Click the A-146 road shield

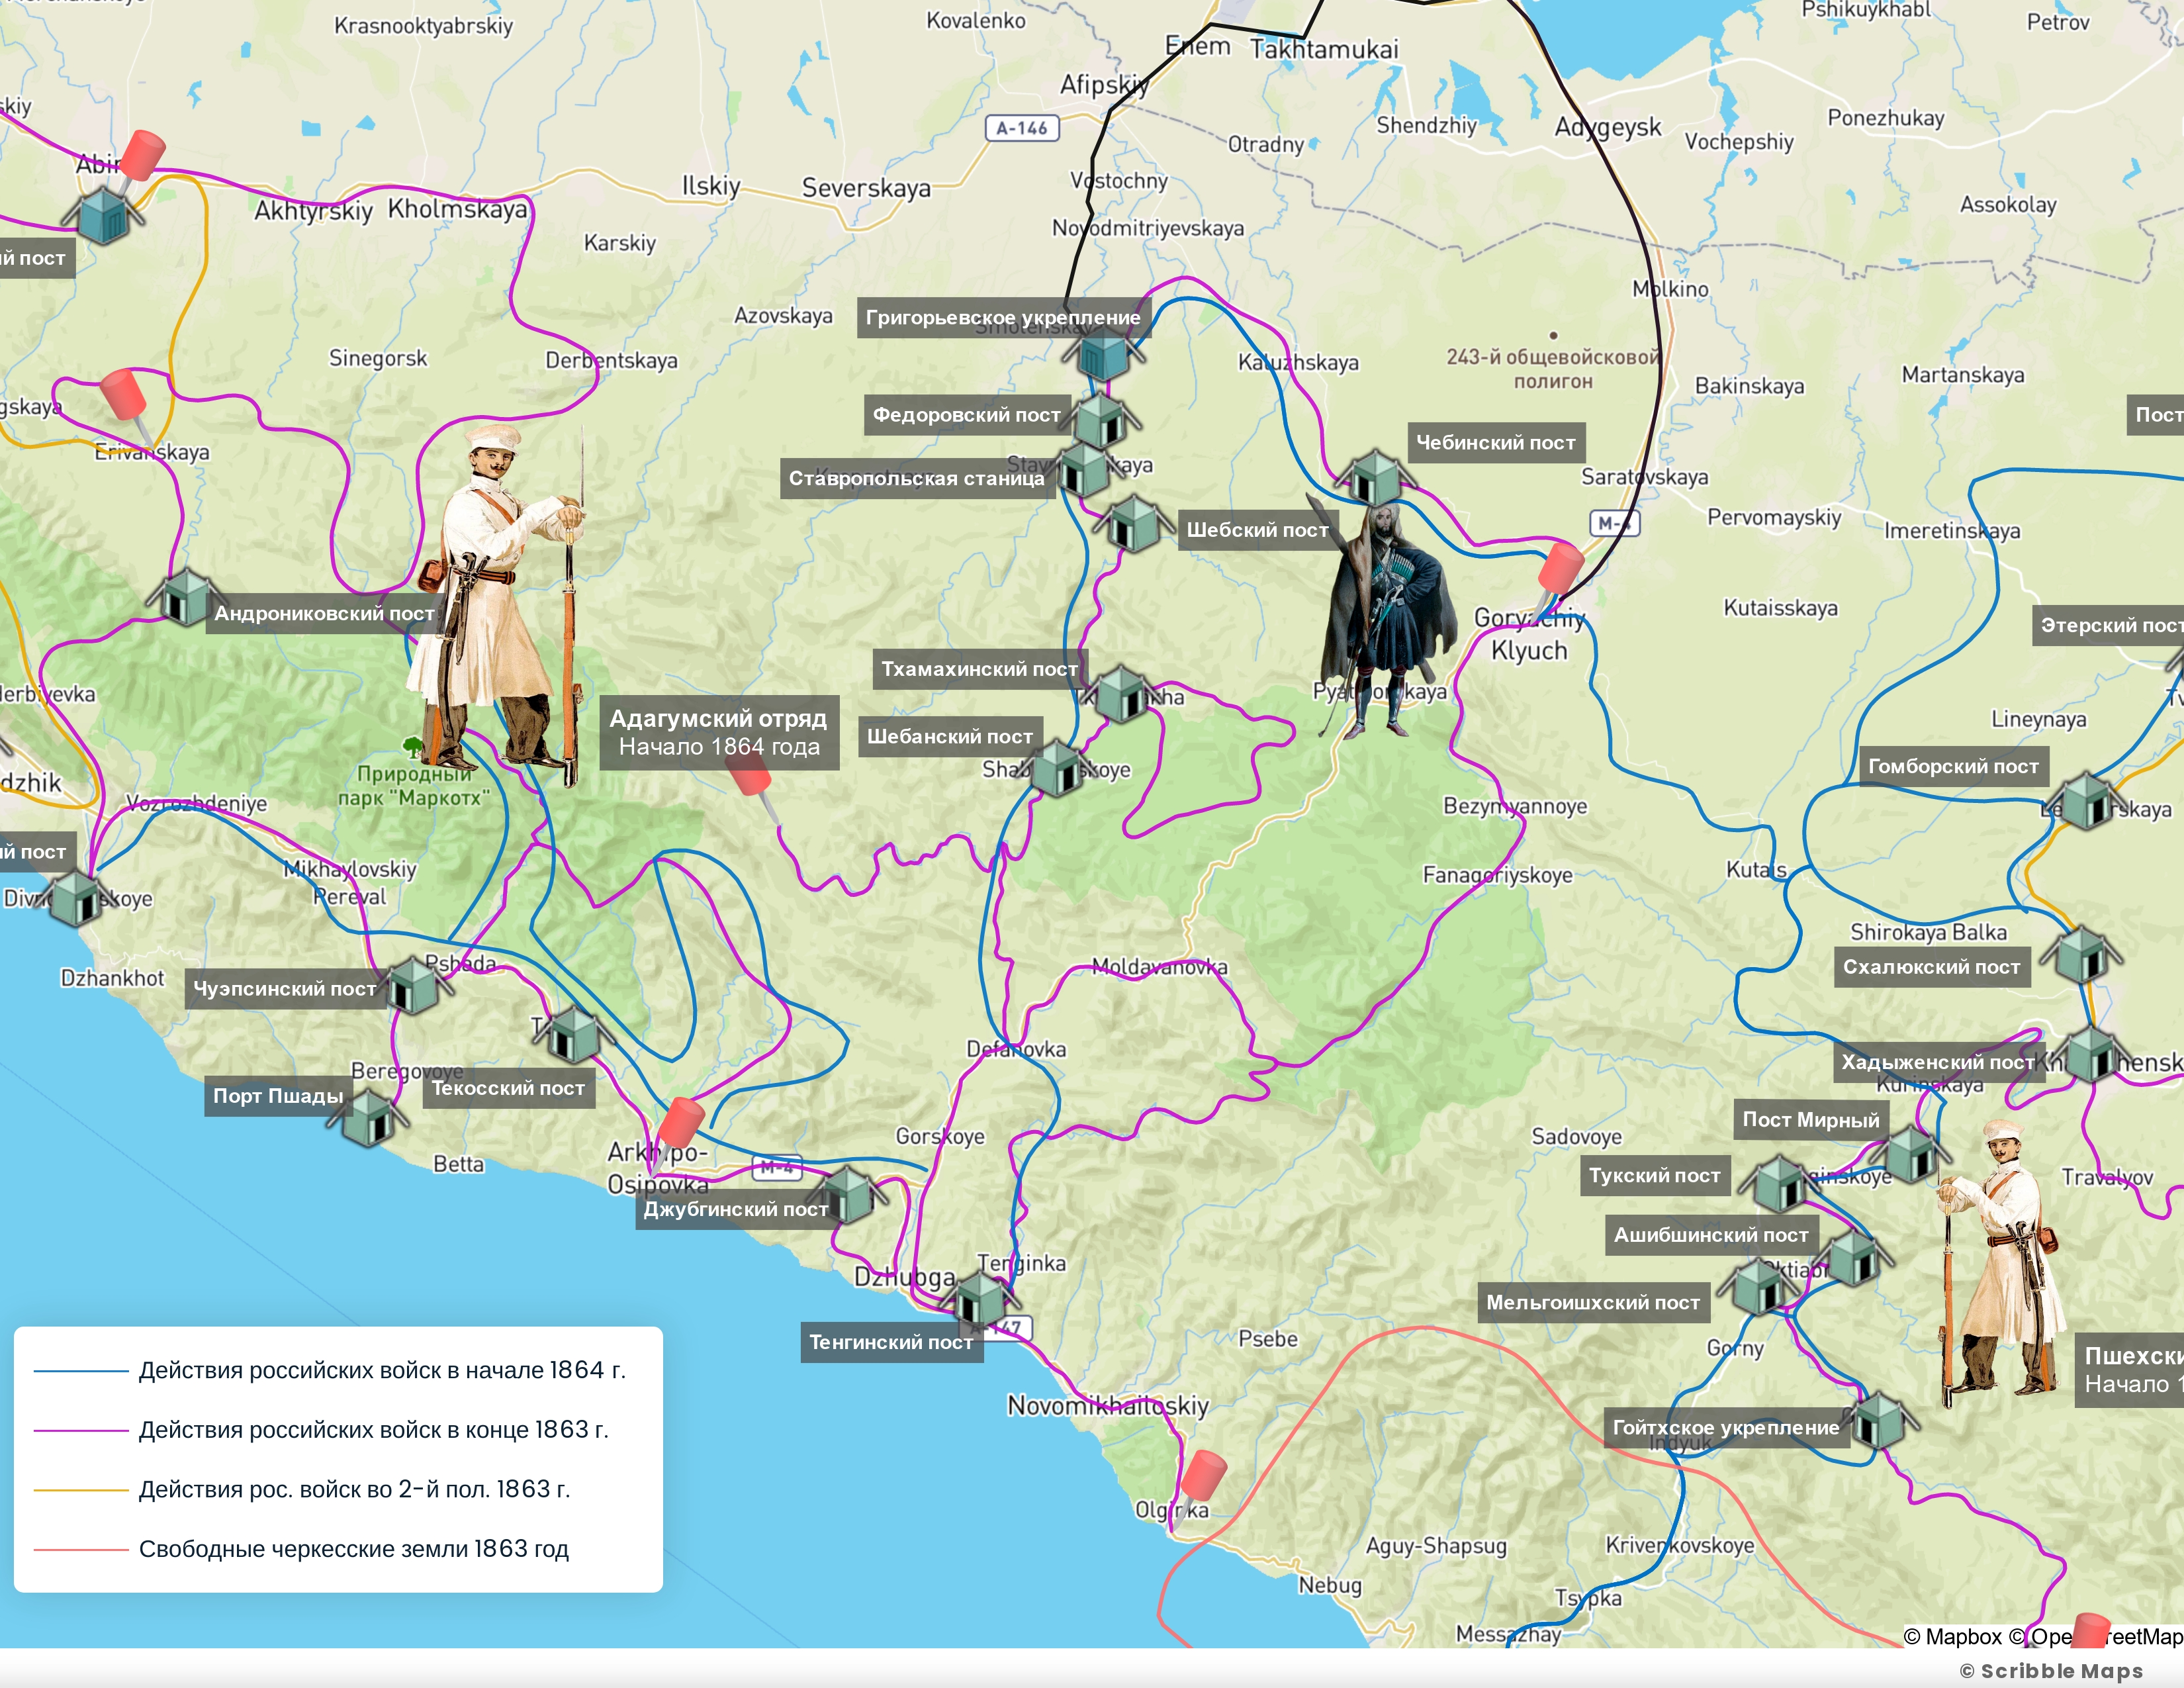point(1021,128)
